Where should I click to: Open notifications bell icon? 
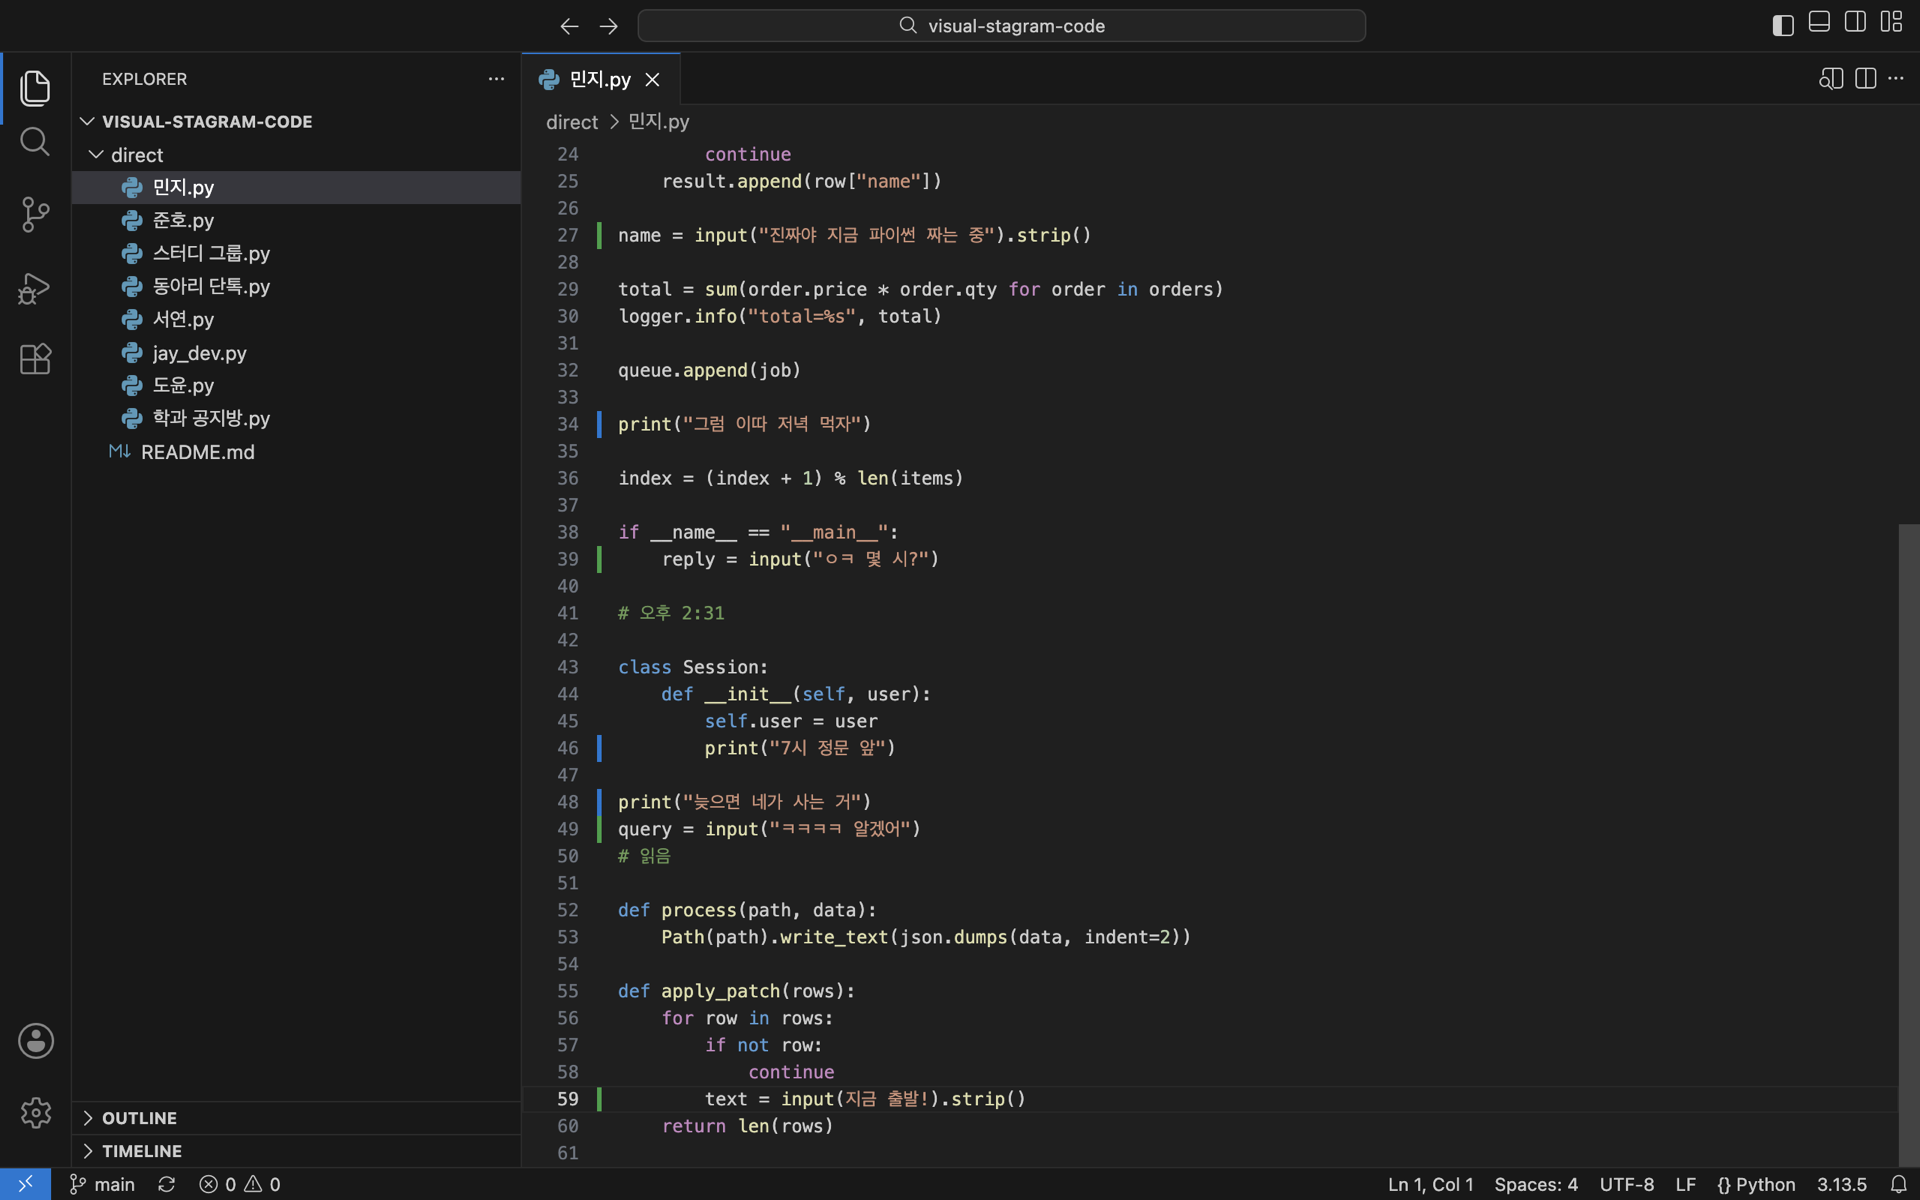(1898, 1184)
